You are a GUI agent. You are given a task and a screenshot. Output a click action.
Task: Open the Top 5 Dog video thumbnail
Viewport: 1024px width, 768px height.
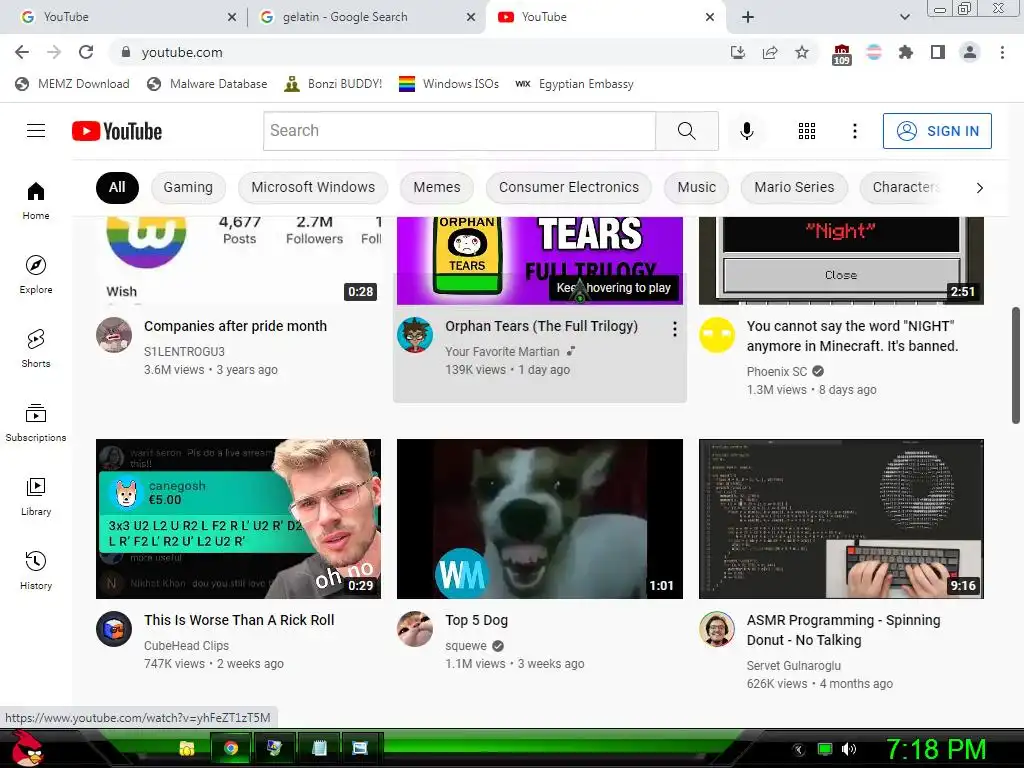click(x=540, y=519)
